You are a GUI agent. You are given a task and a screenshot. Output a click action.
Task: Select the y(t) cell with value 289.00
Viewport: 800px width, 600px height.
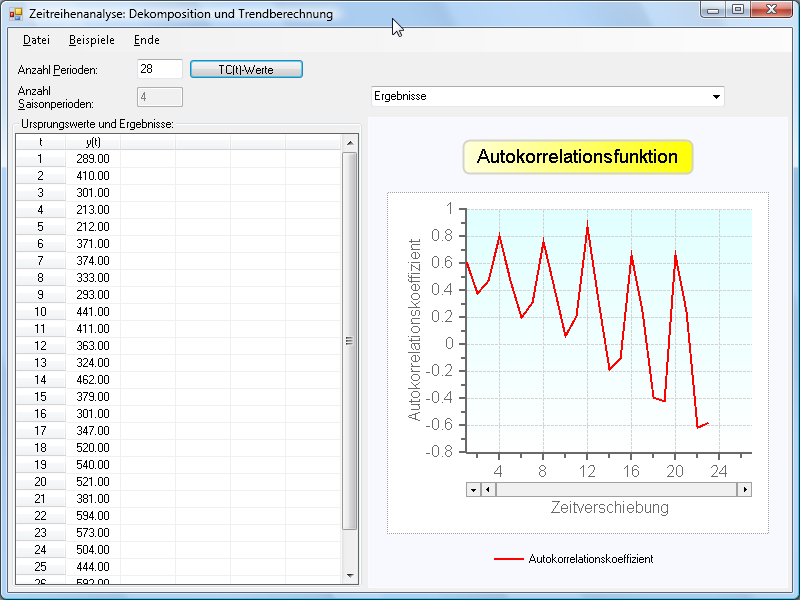pyautogui.click(x=93, y=158)
